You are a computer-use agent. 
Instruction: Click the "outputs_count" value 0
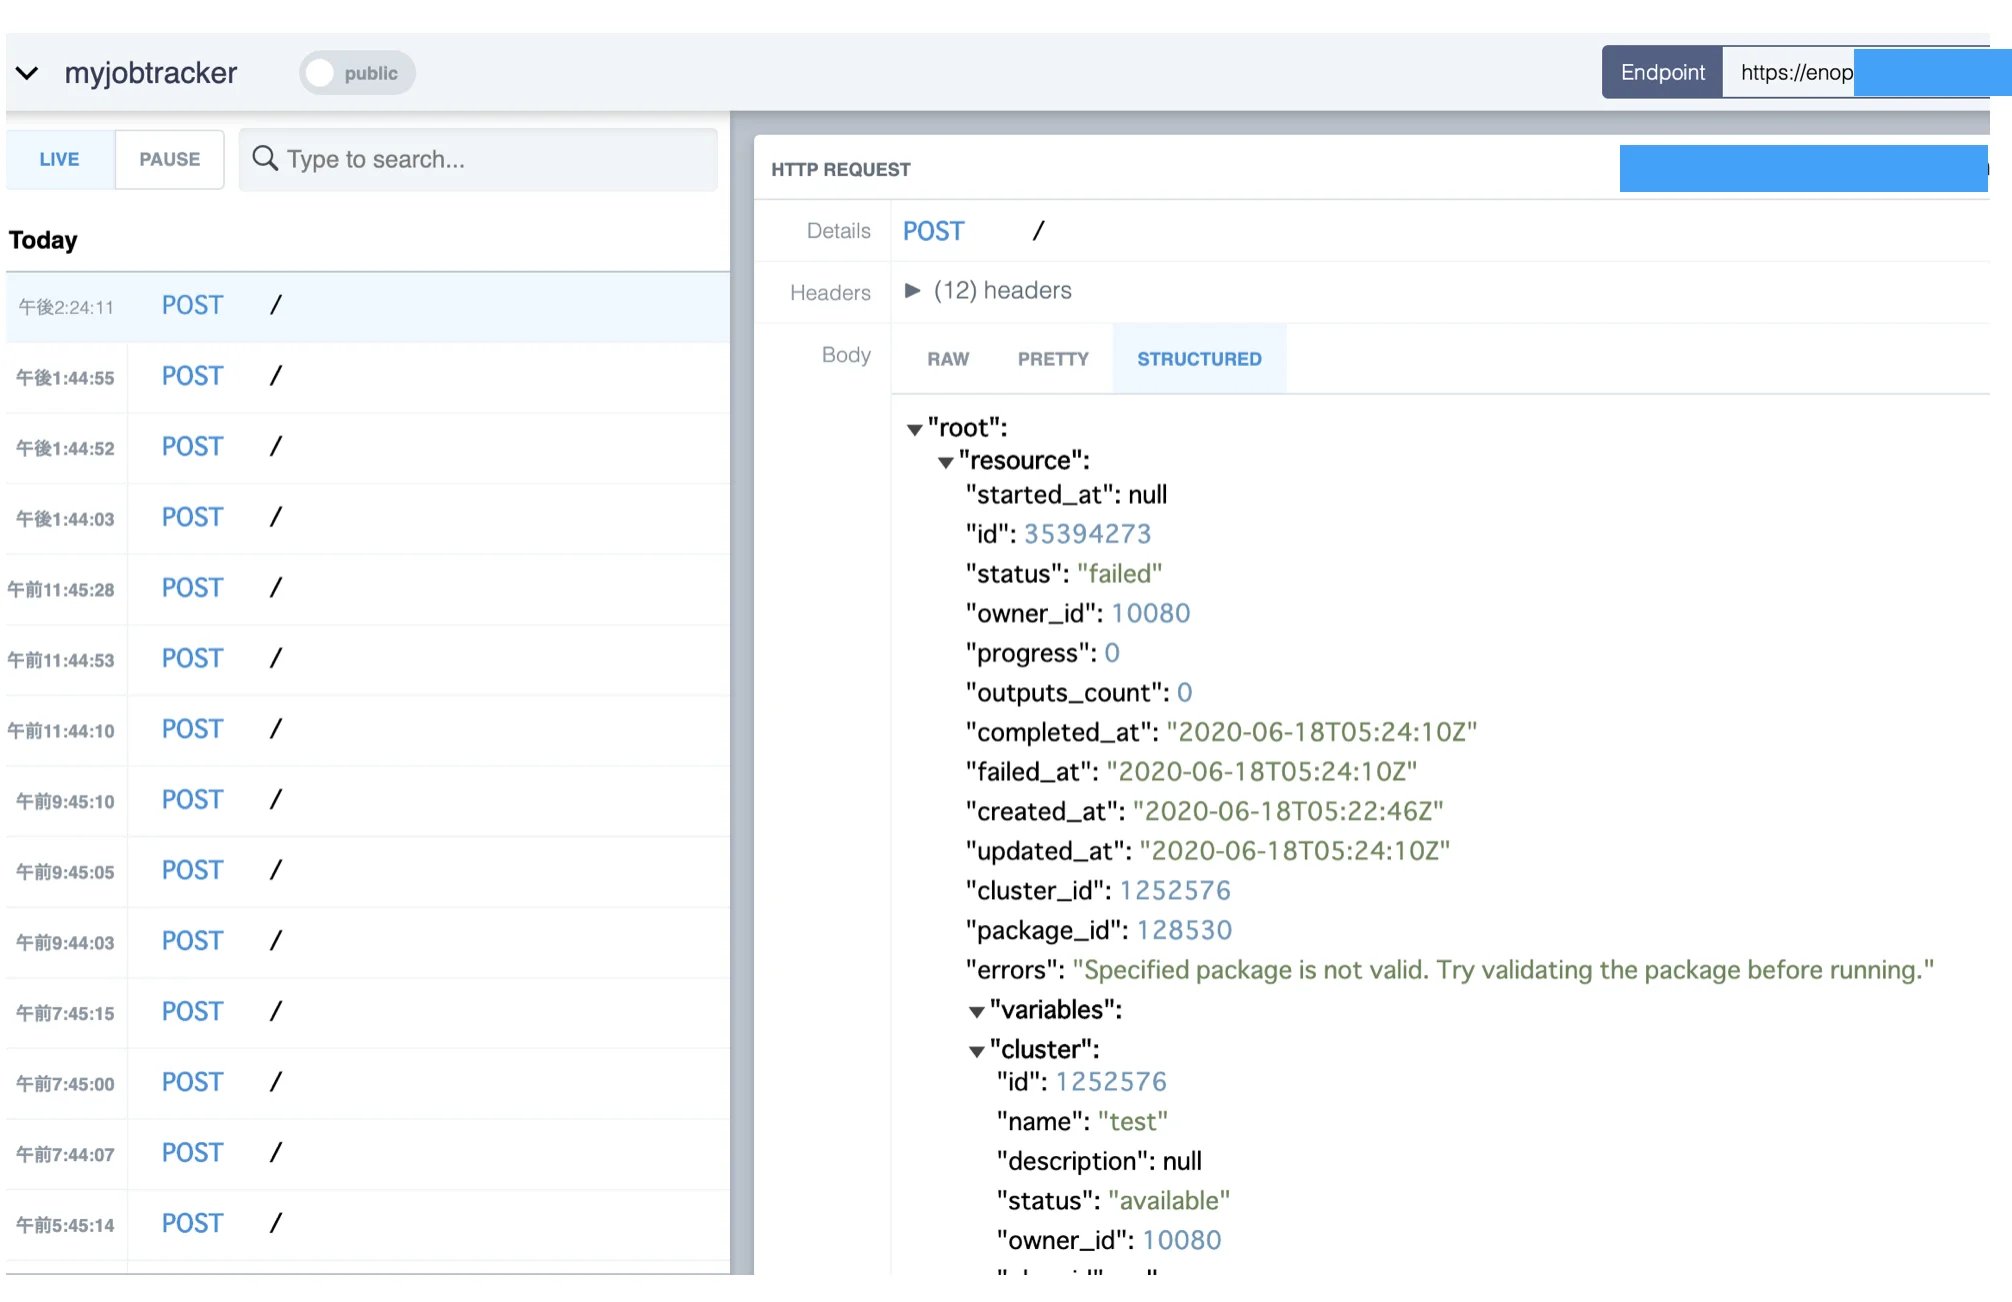click(x=1184, y=693)
